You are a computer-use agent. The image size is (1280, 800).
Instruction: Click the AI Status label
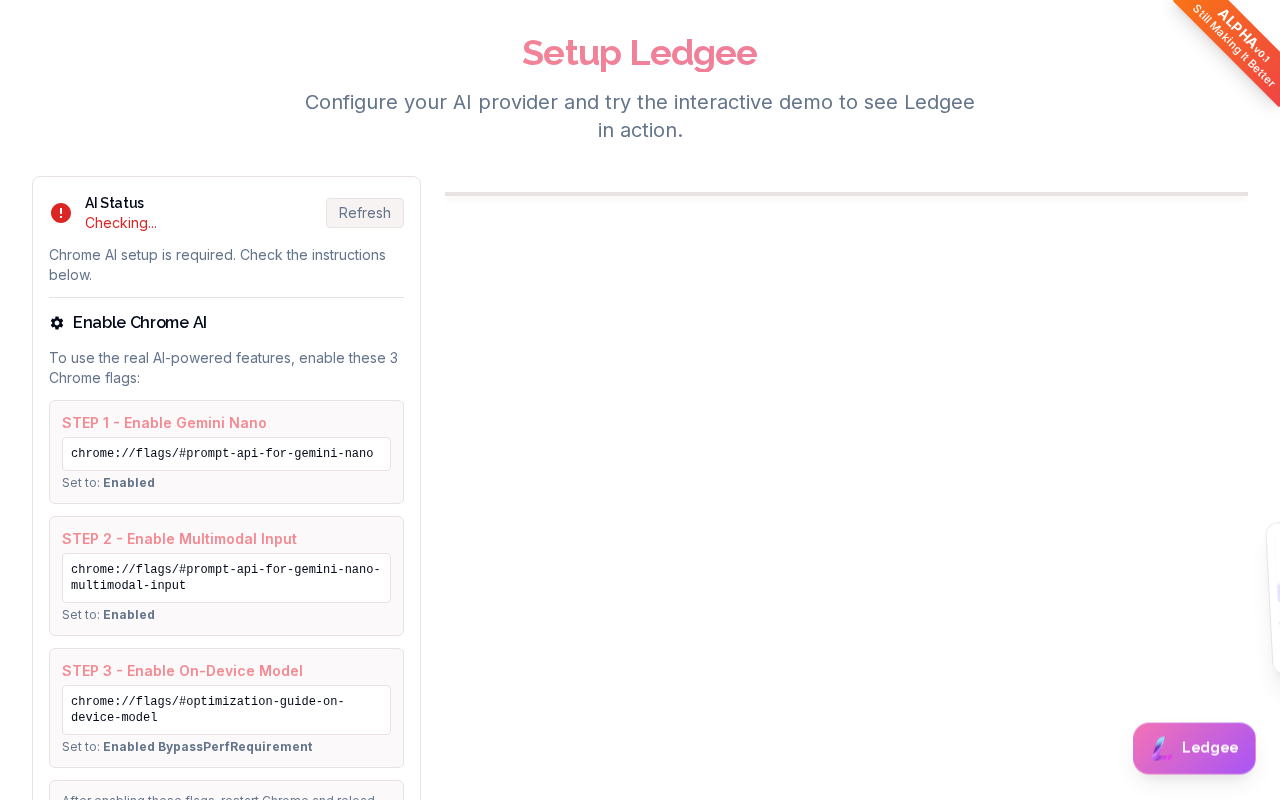[114, 203]
